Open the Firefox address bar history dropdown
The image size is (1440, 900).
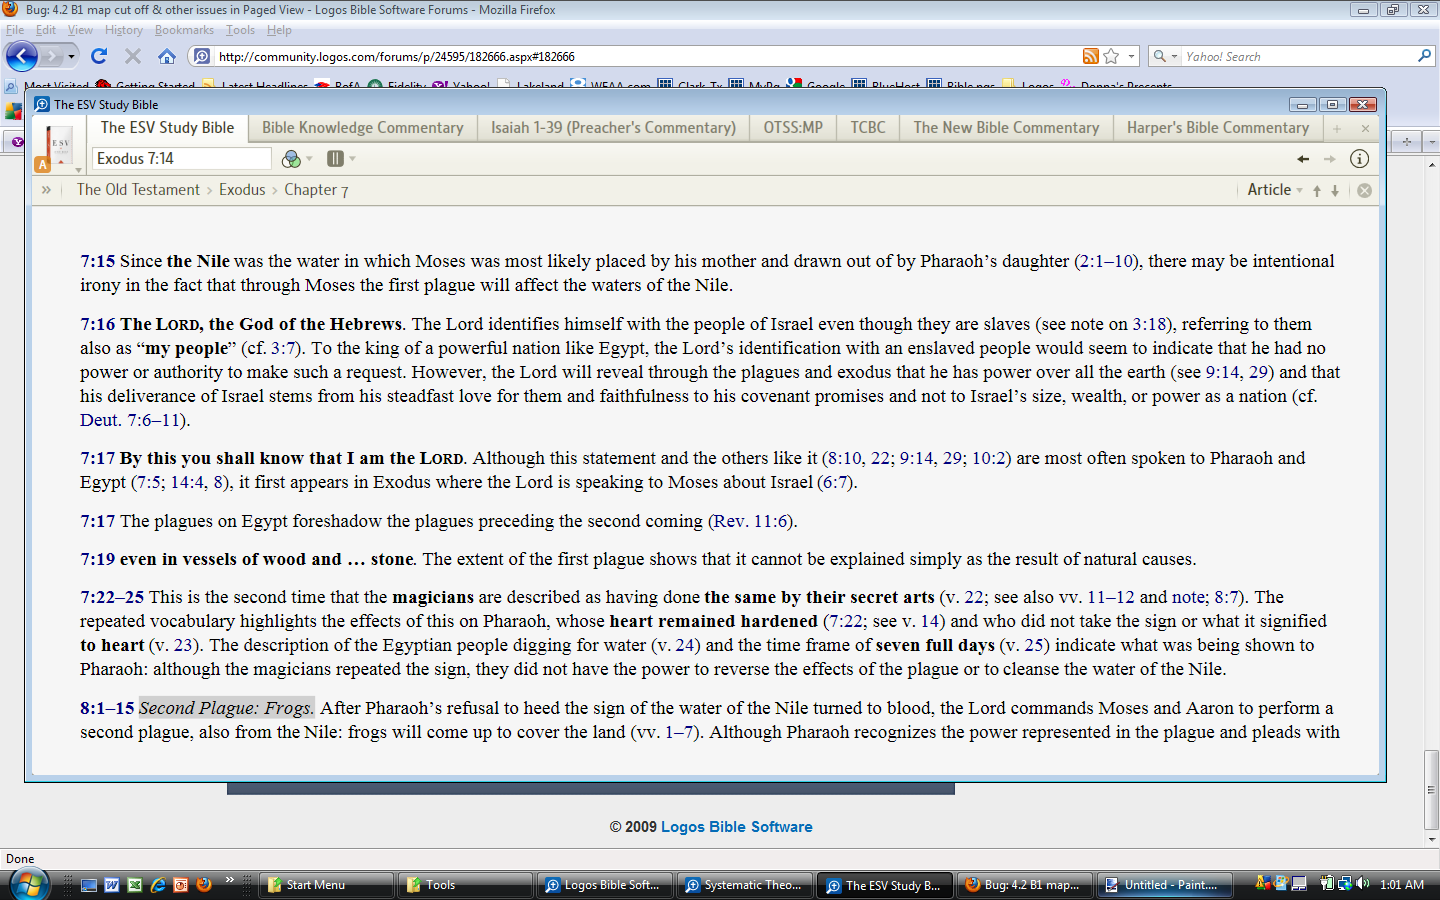click(x=1131, y=56)
